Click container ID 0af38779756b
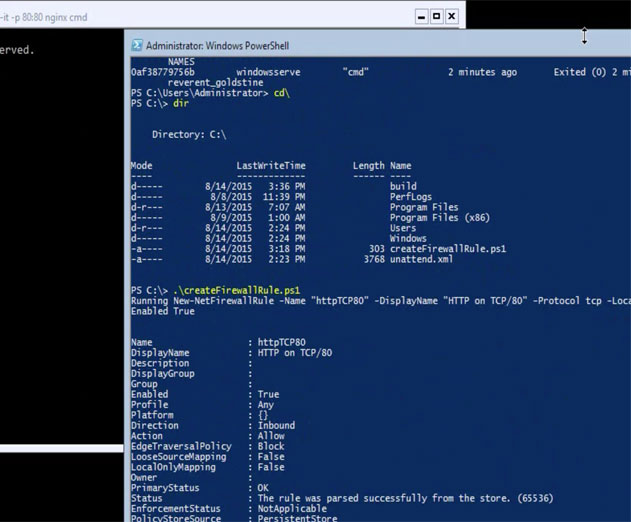The height and width of the screenshot is (522, 631). click(163, 72)
